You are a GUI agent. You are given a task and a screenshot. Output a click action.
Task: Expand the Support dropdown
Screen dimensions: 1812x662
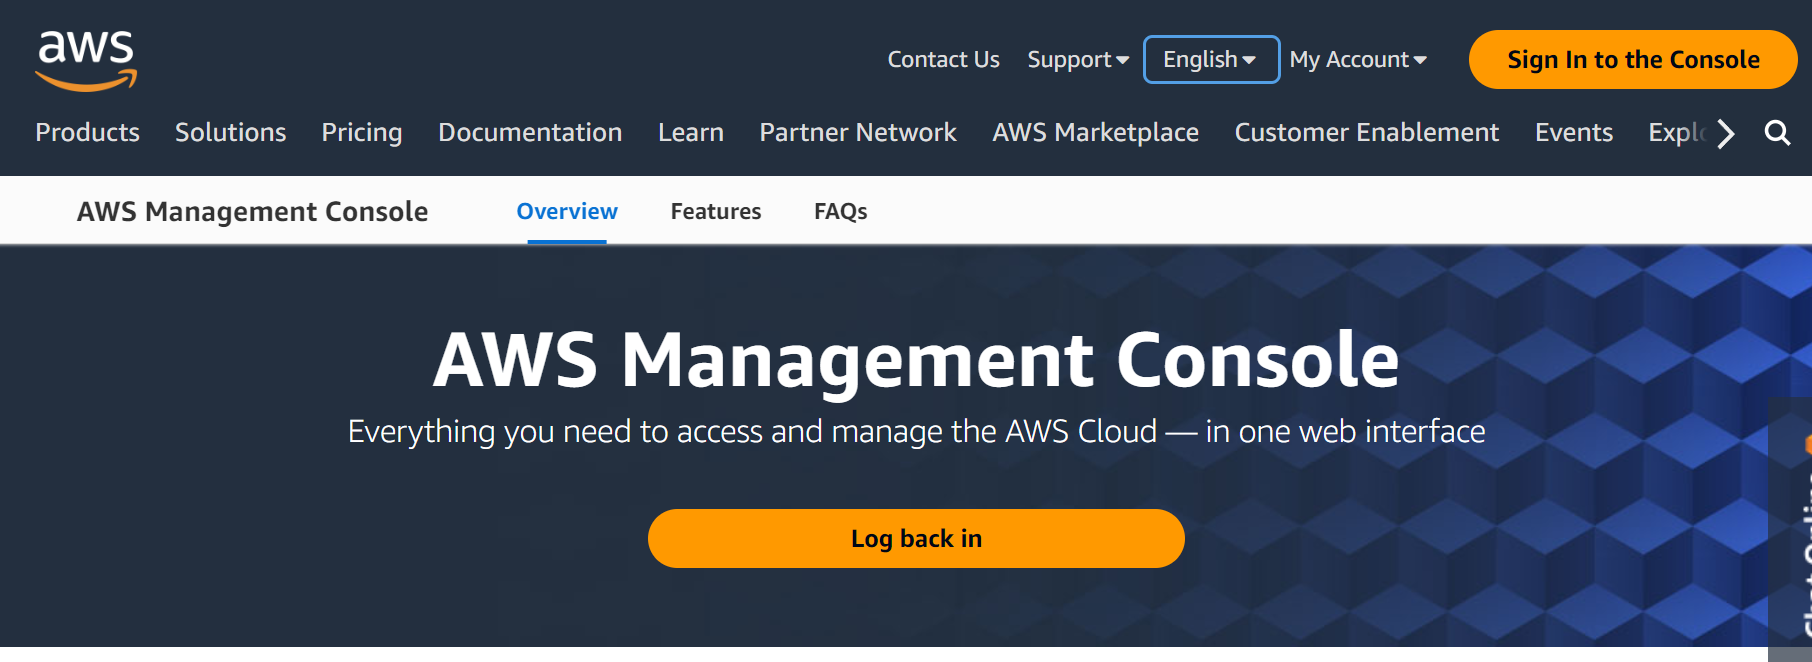(x=1078, y=60)
